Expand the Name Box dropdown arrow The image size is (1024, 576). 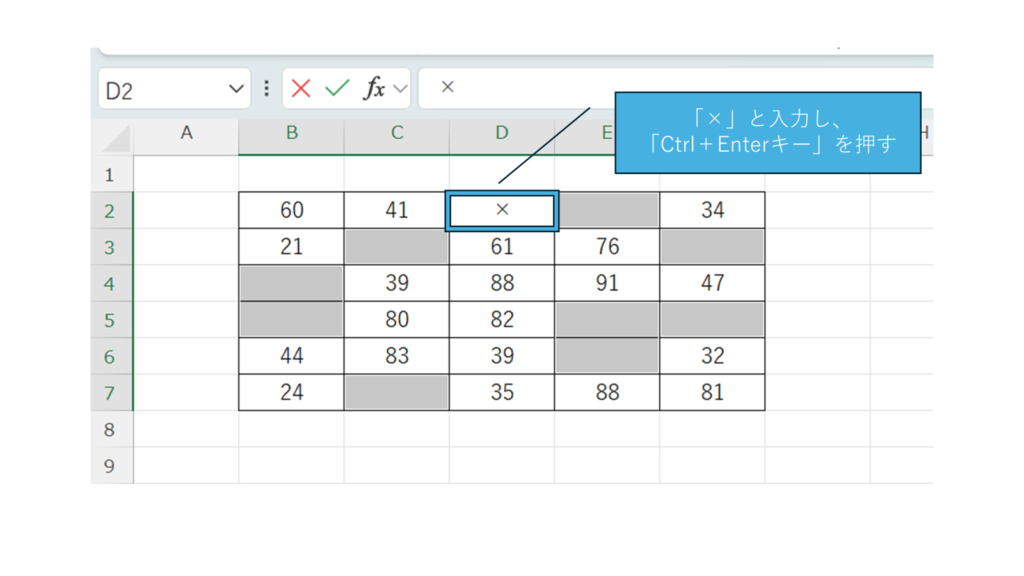pyautogui.click(x=236, y=89)
